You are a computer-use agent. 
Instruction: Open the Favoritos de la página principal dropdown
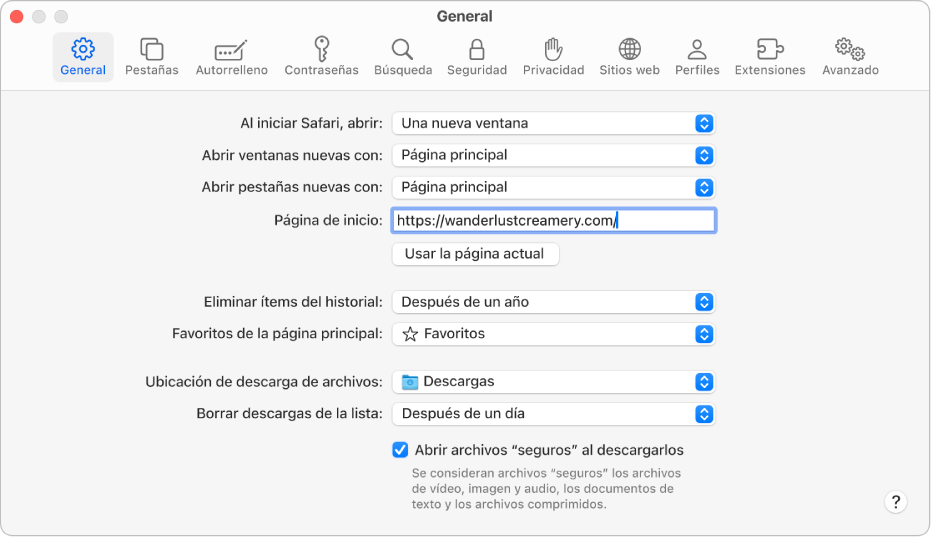click(554, 334)
